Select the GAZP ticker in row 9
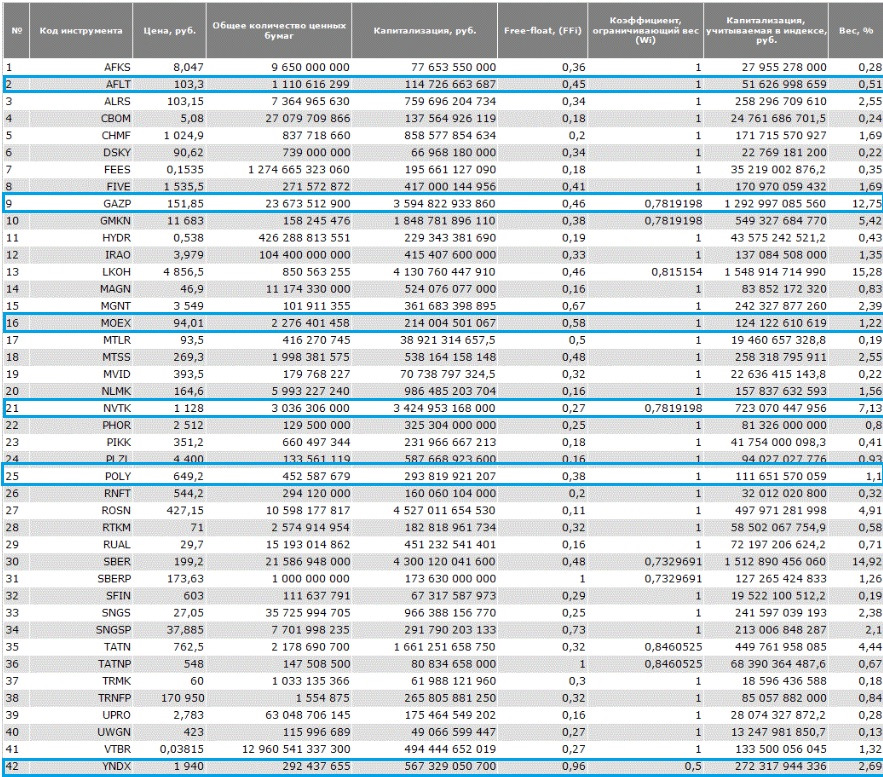This screenshot has width=883, height=777. [x=117, y=204]
